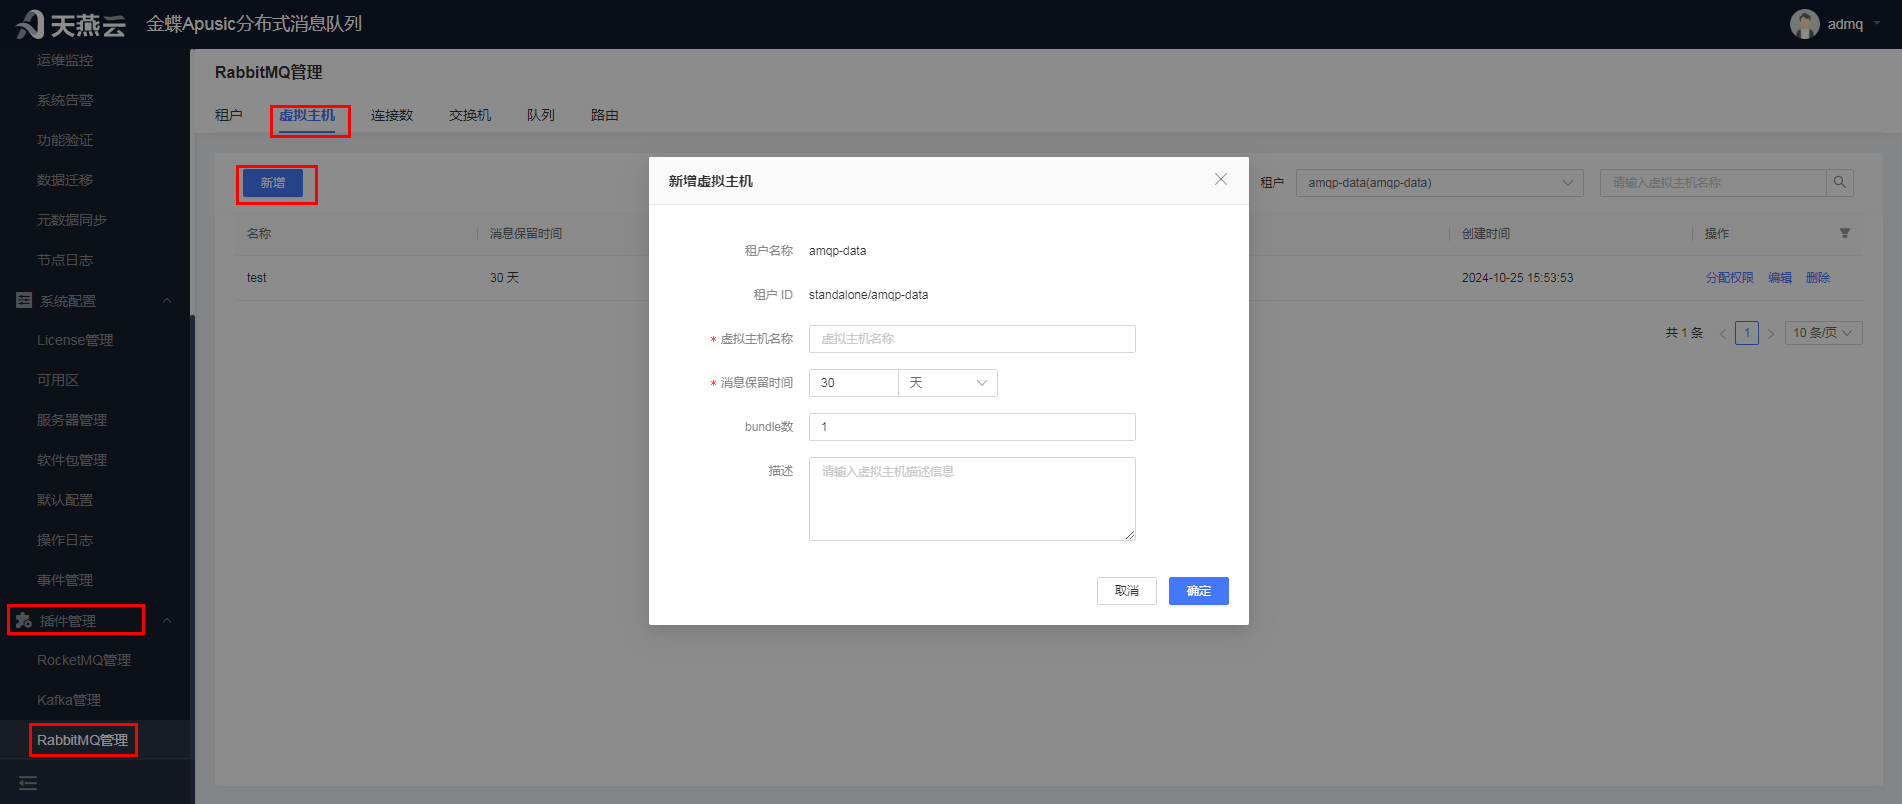Click 取消 in the dialog
Screen dimensions: 1902x804
coord(1127,591)
